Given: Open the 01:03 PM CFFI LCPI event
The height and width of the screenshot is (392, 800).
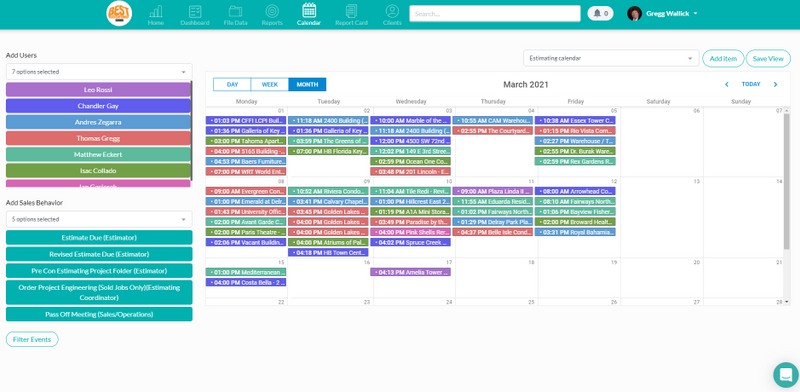Looking at the screenshot, I should coord(246,120).
